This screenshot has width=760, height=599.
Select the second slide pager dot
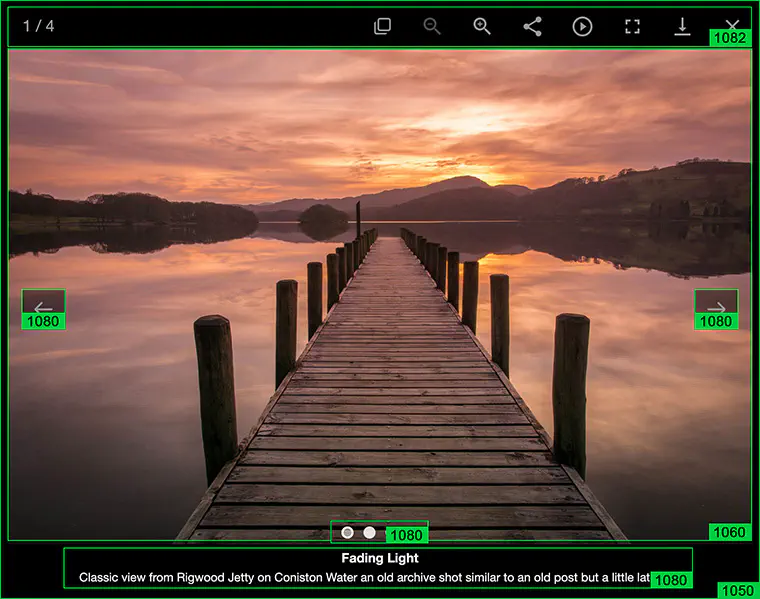point(369,533)
